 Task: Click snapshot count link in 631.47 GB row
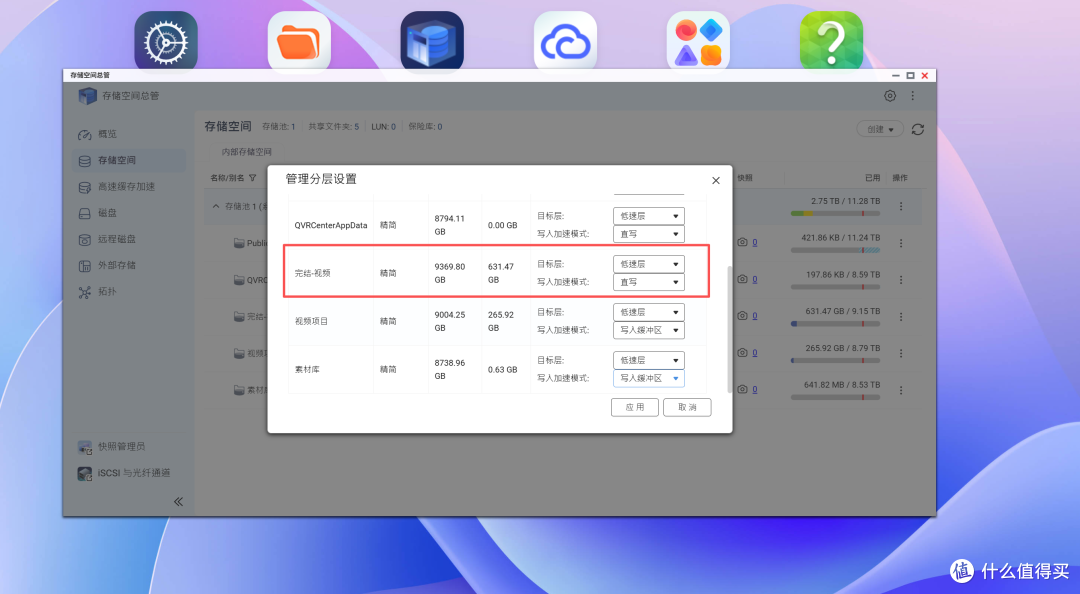click(755, 316)
